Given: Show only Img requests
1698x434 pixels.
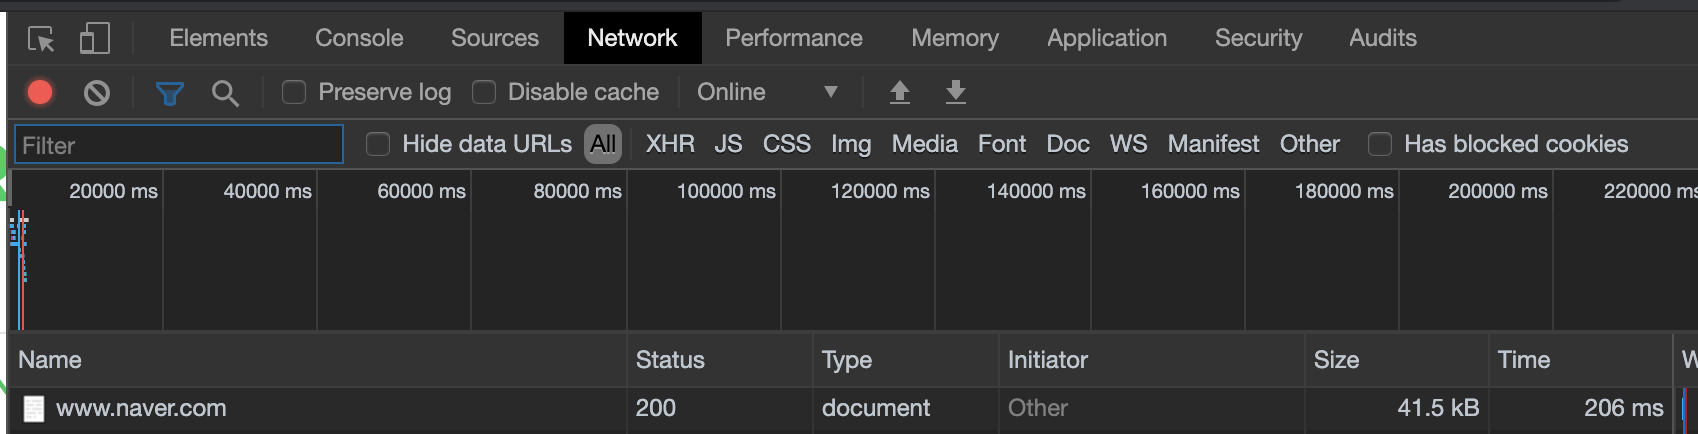Looking at the screenshot, I should 851,144.
